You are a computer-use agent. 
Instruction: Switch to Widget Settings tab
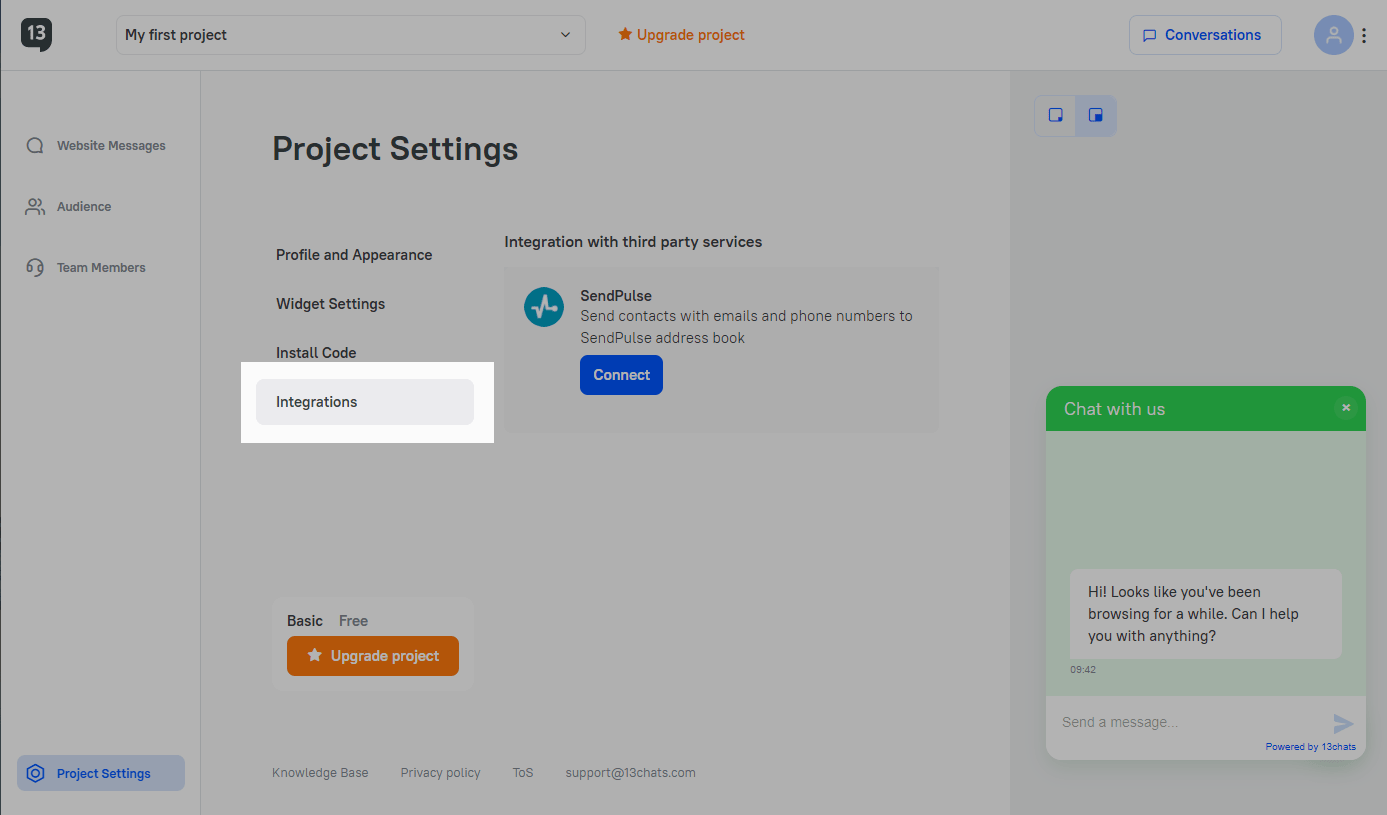click(x=330, y=304)
